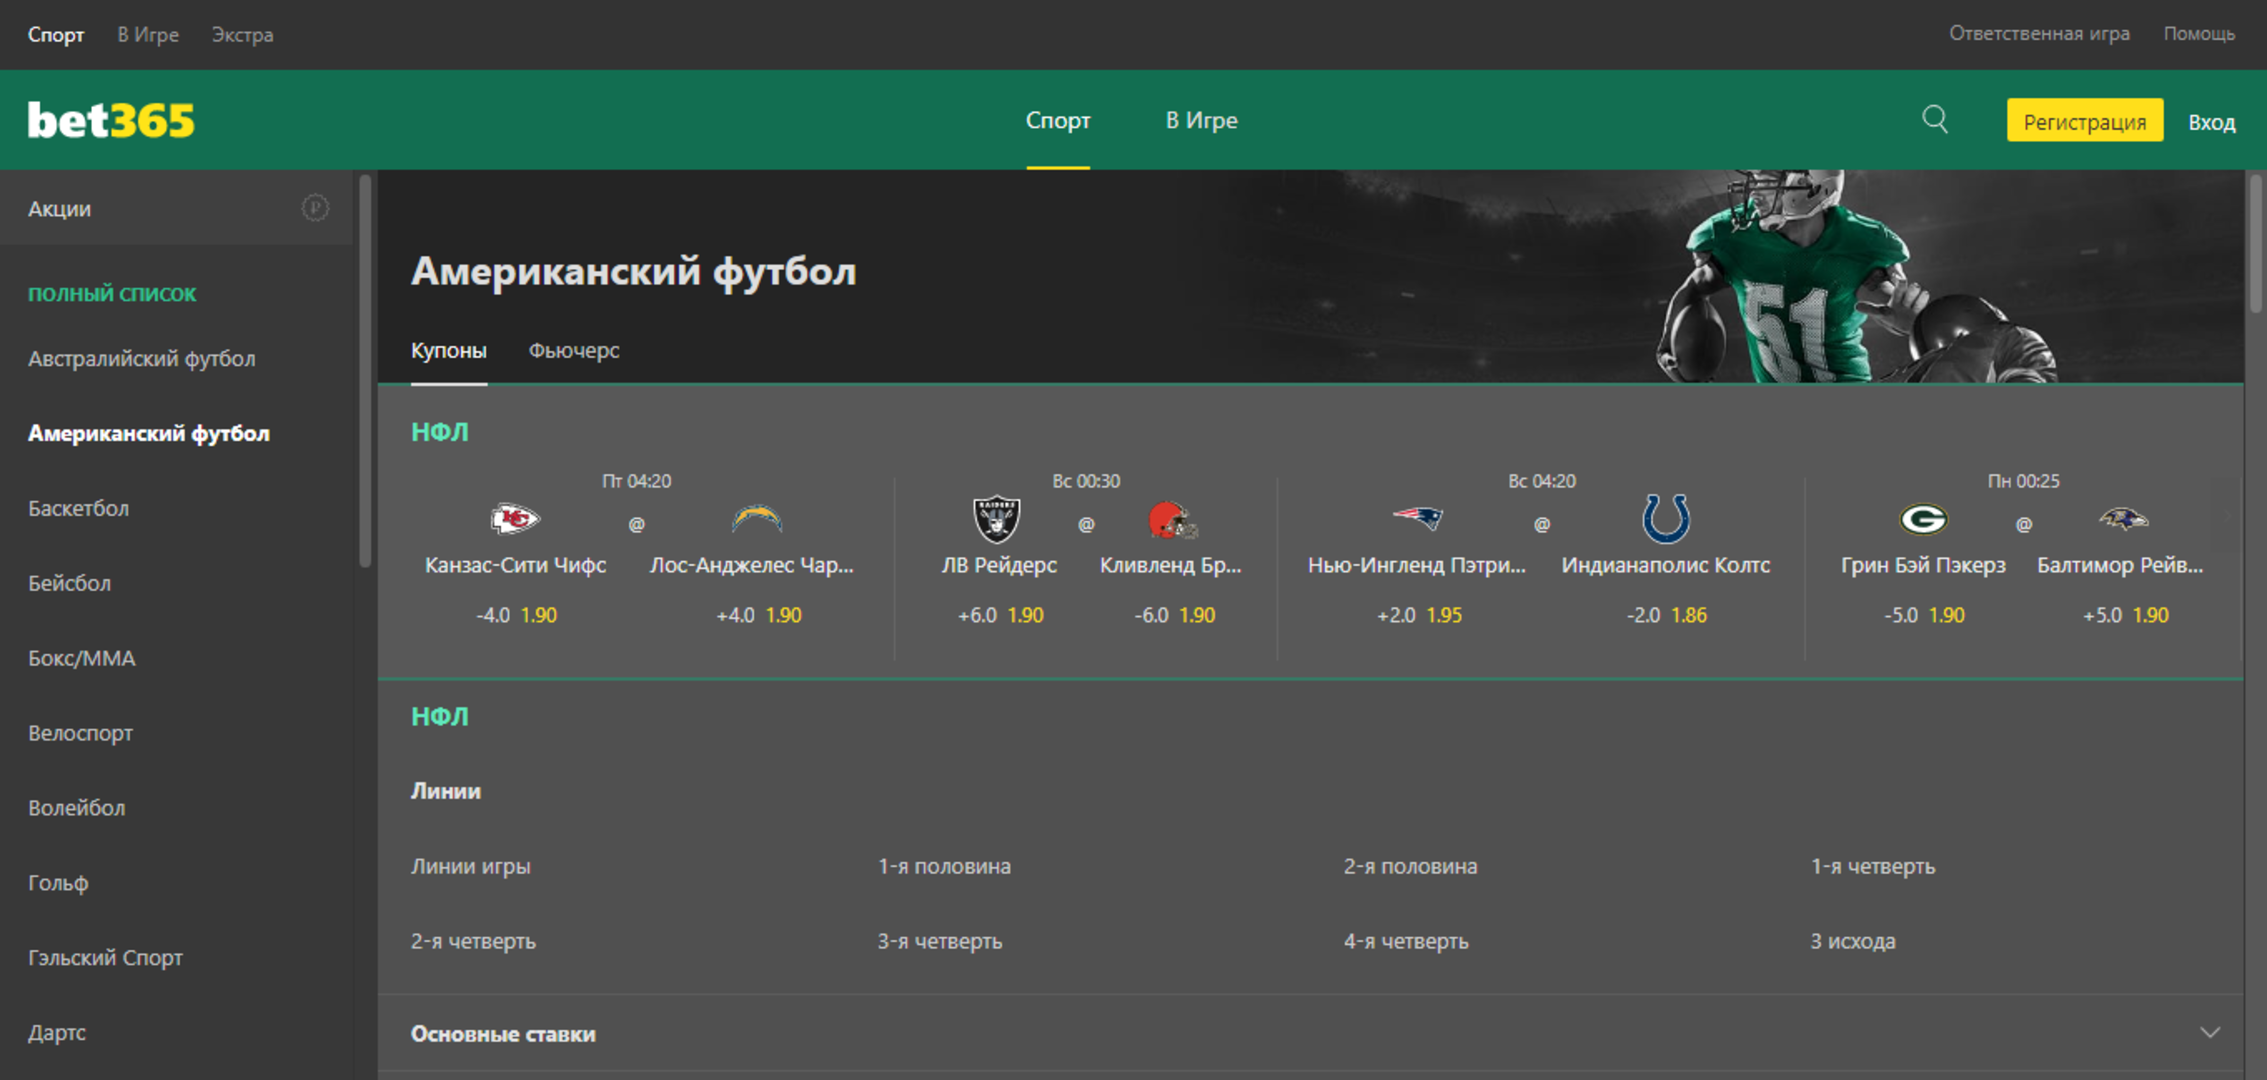Click the yellow Регистрация button
2267x1080 pixels.
tap(2085, 120)
